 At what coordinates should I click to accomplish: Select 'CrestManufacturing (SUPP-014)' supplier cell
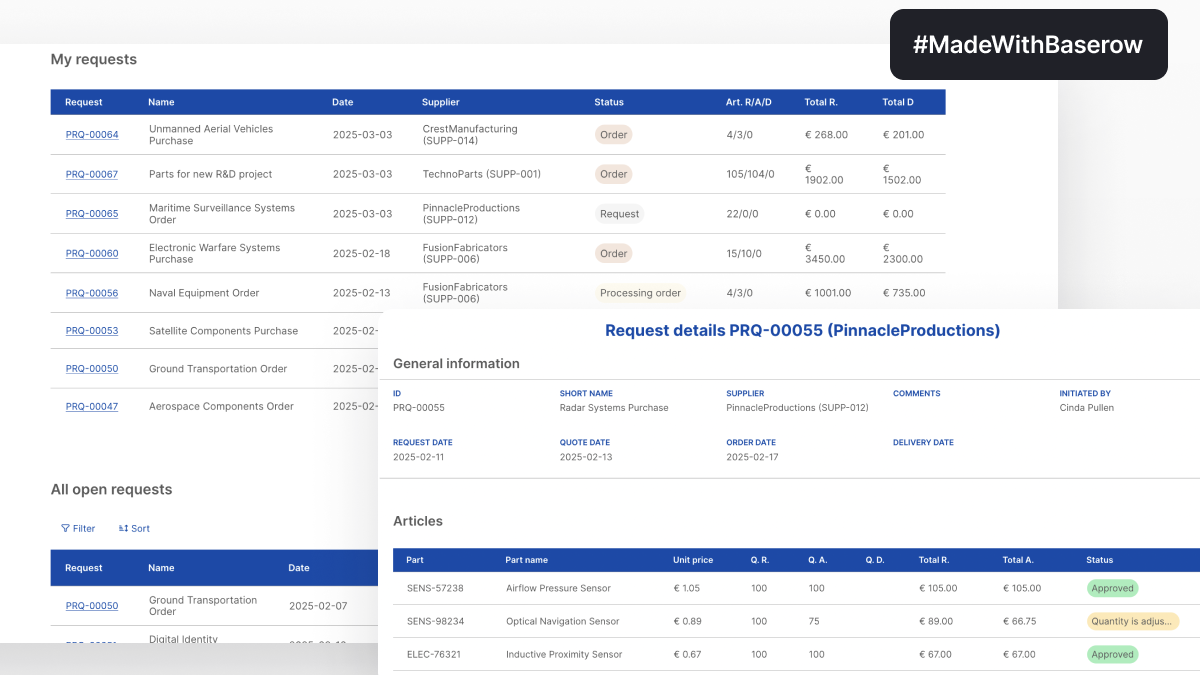pyautogui.click(x=470, y=135)
